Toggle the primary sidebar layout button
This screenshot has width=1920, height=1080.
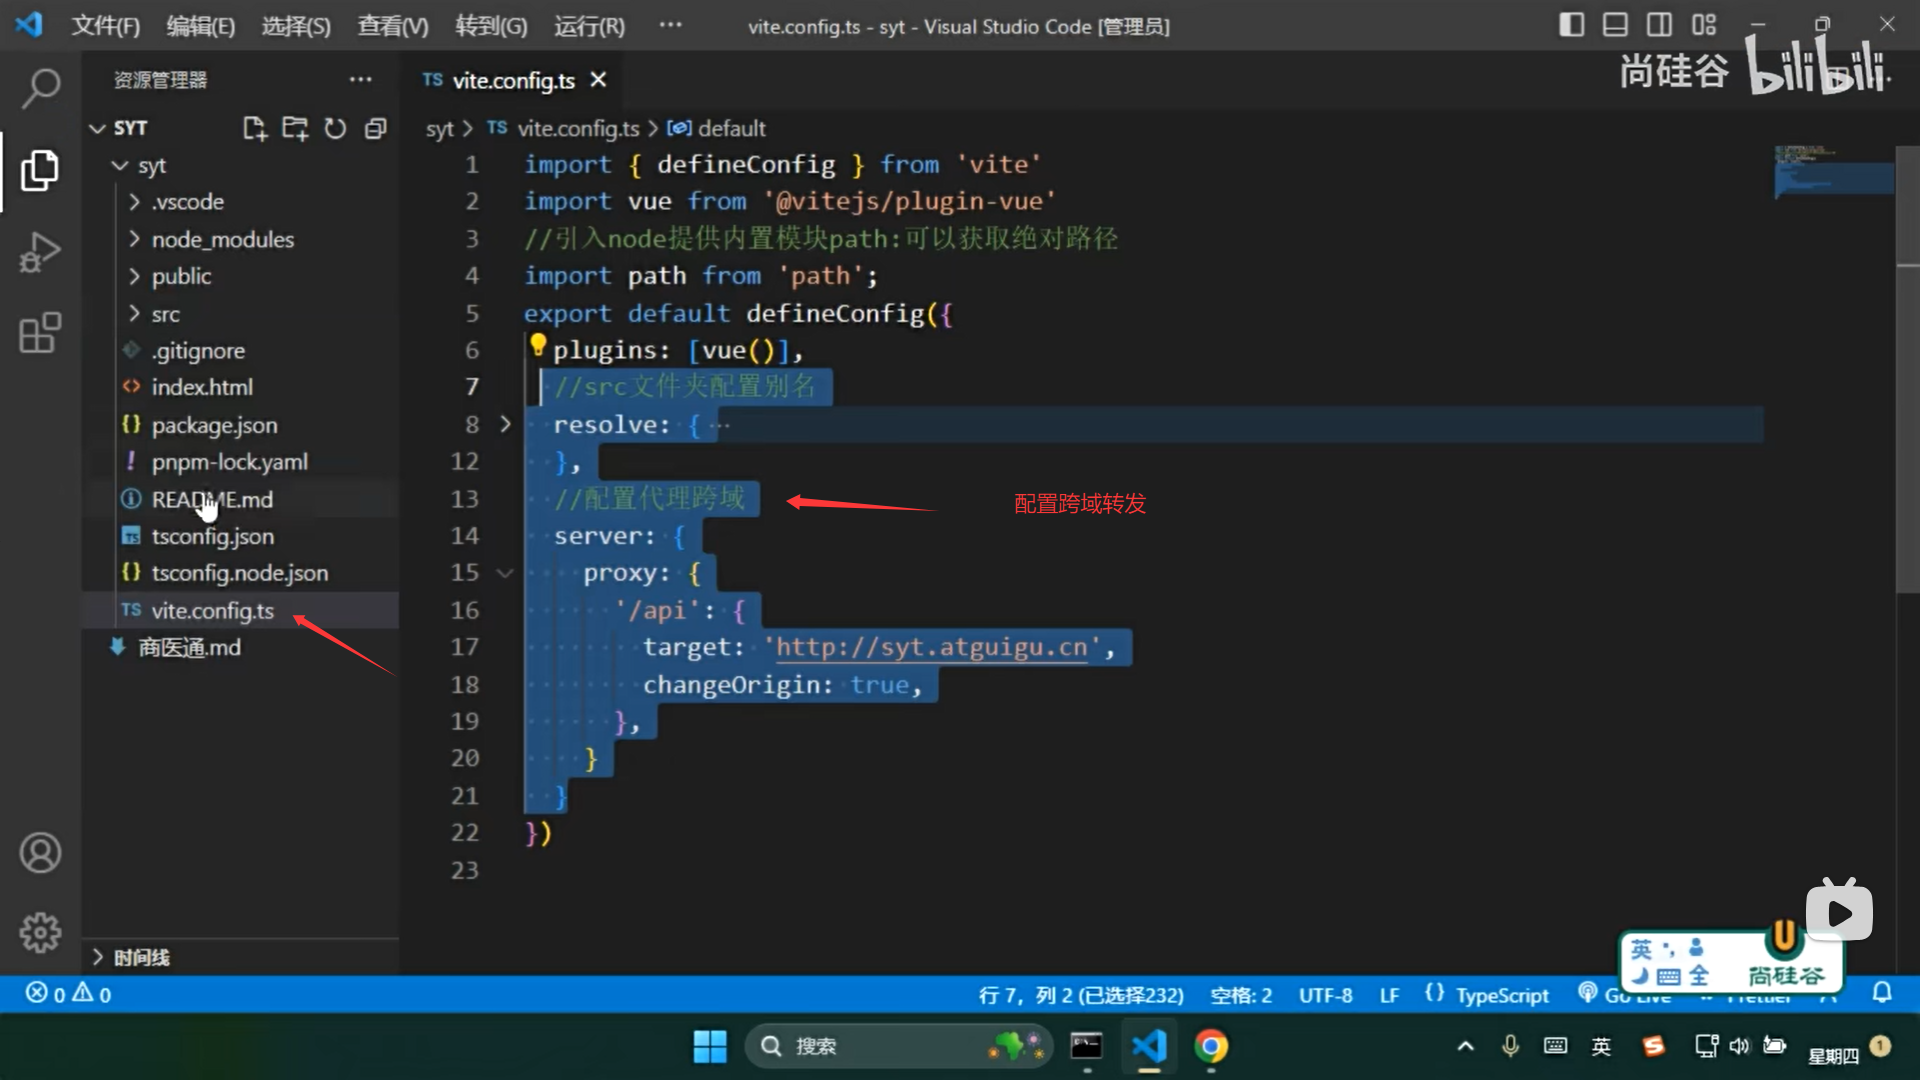[1571, 25]
